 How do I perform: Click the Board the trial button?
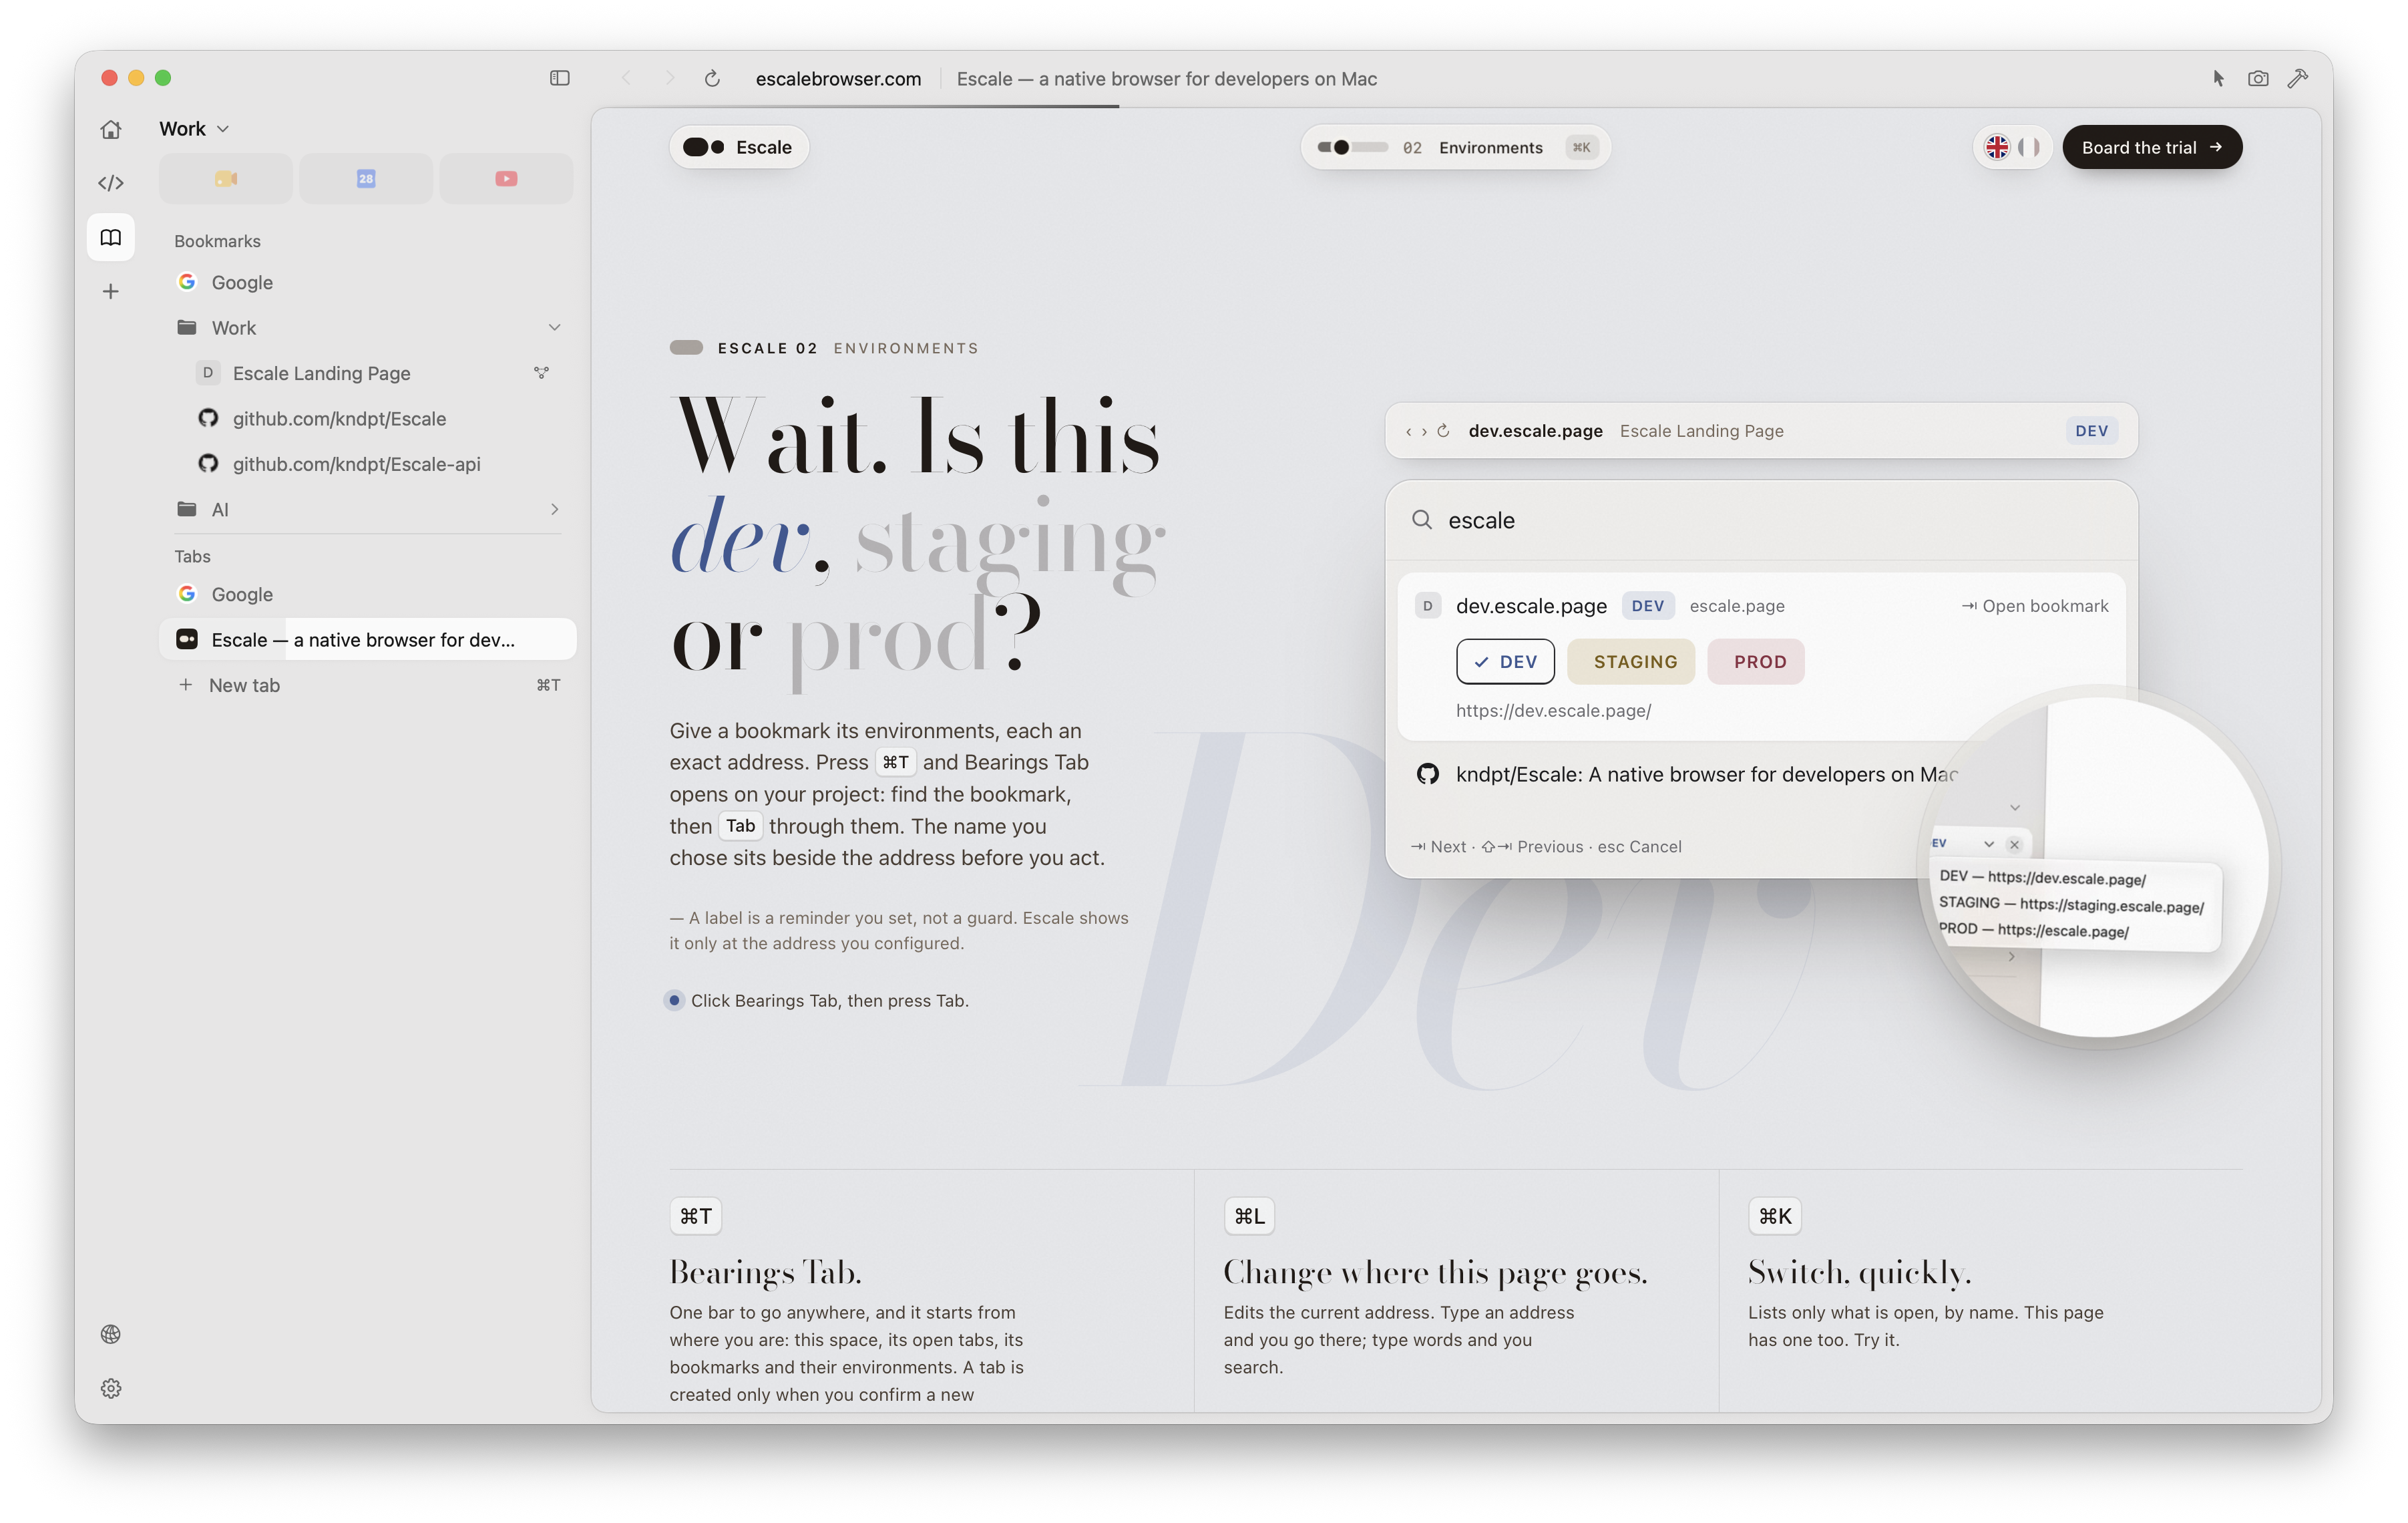coord(2152,147)
